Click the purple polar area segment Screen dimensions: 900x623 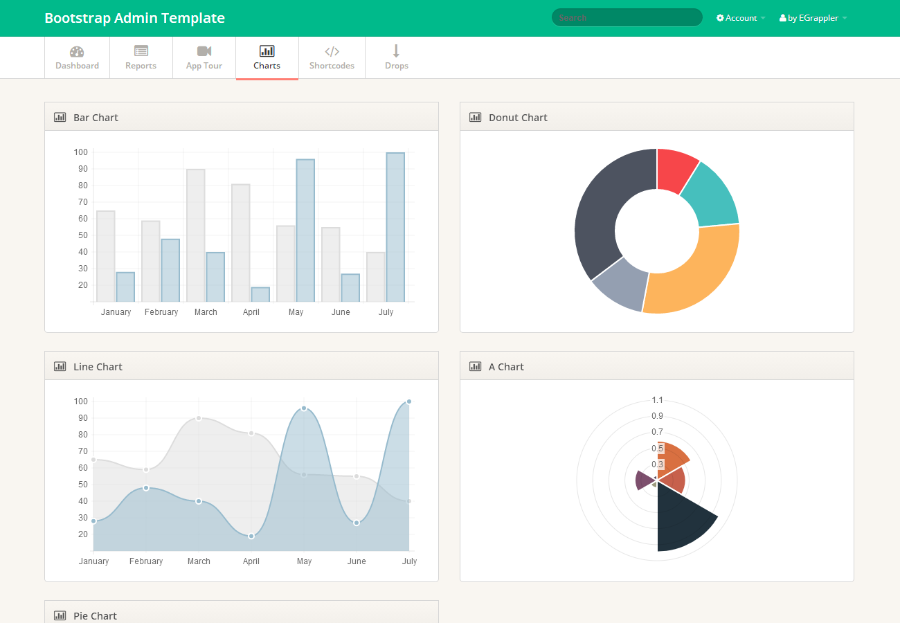[x=643, y=480]
